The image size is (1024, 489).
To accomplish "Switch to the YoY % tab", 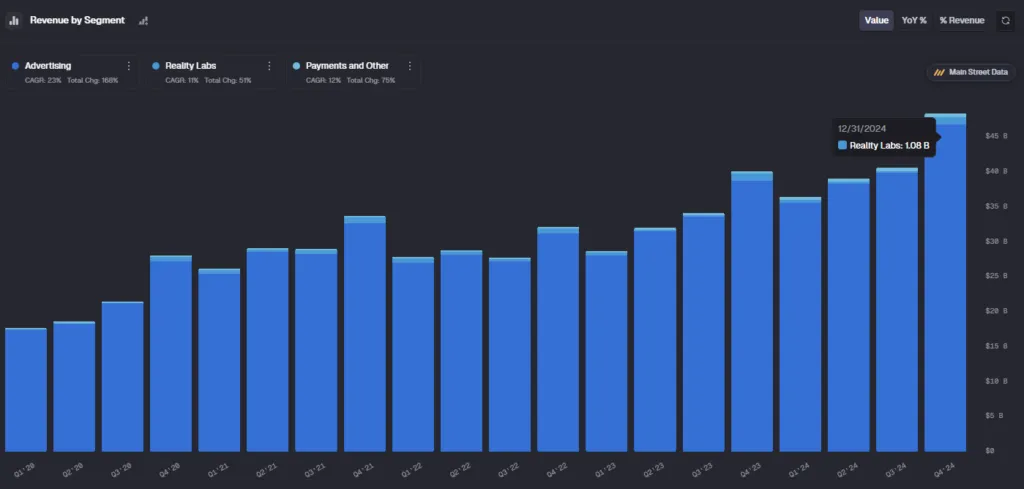I will tap(914, 20).
